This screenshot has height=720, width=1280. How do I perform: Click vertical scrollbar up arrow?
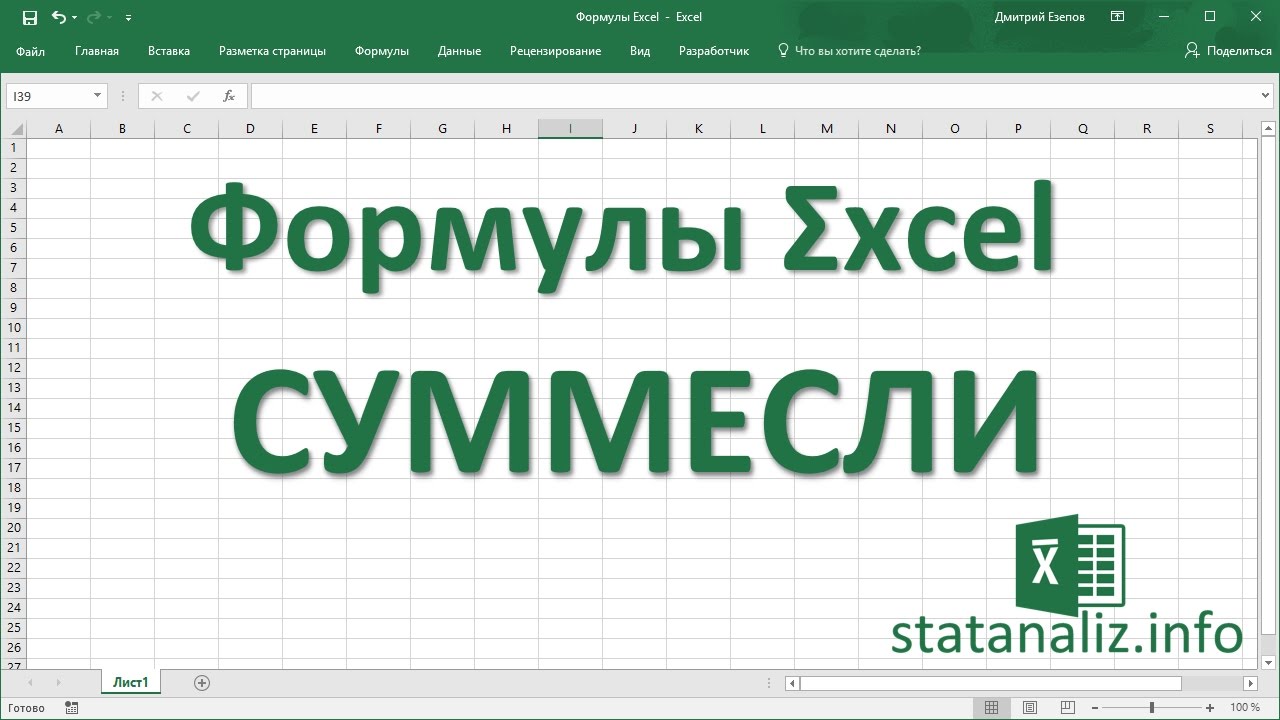(1268, 128)
